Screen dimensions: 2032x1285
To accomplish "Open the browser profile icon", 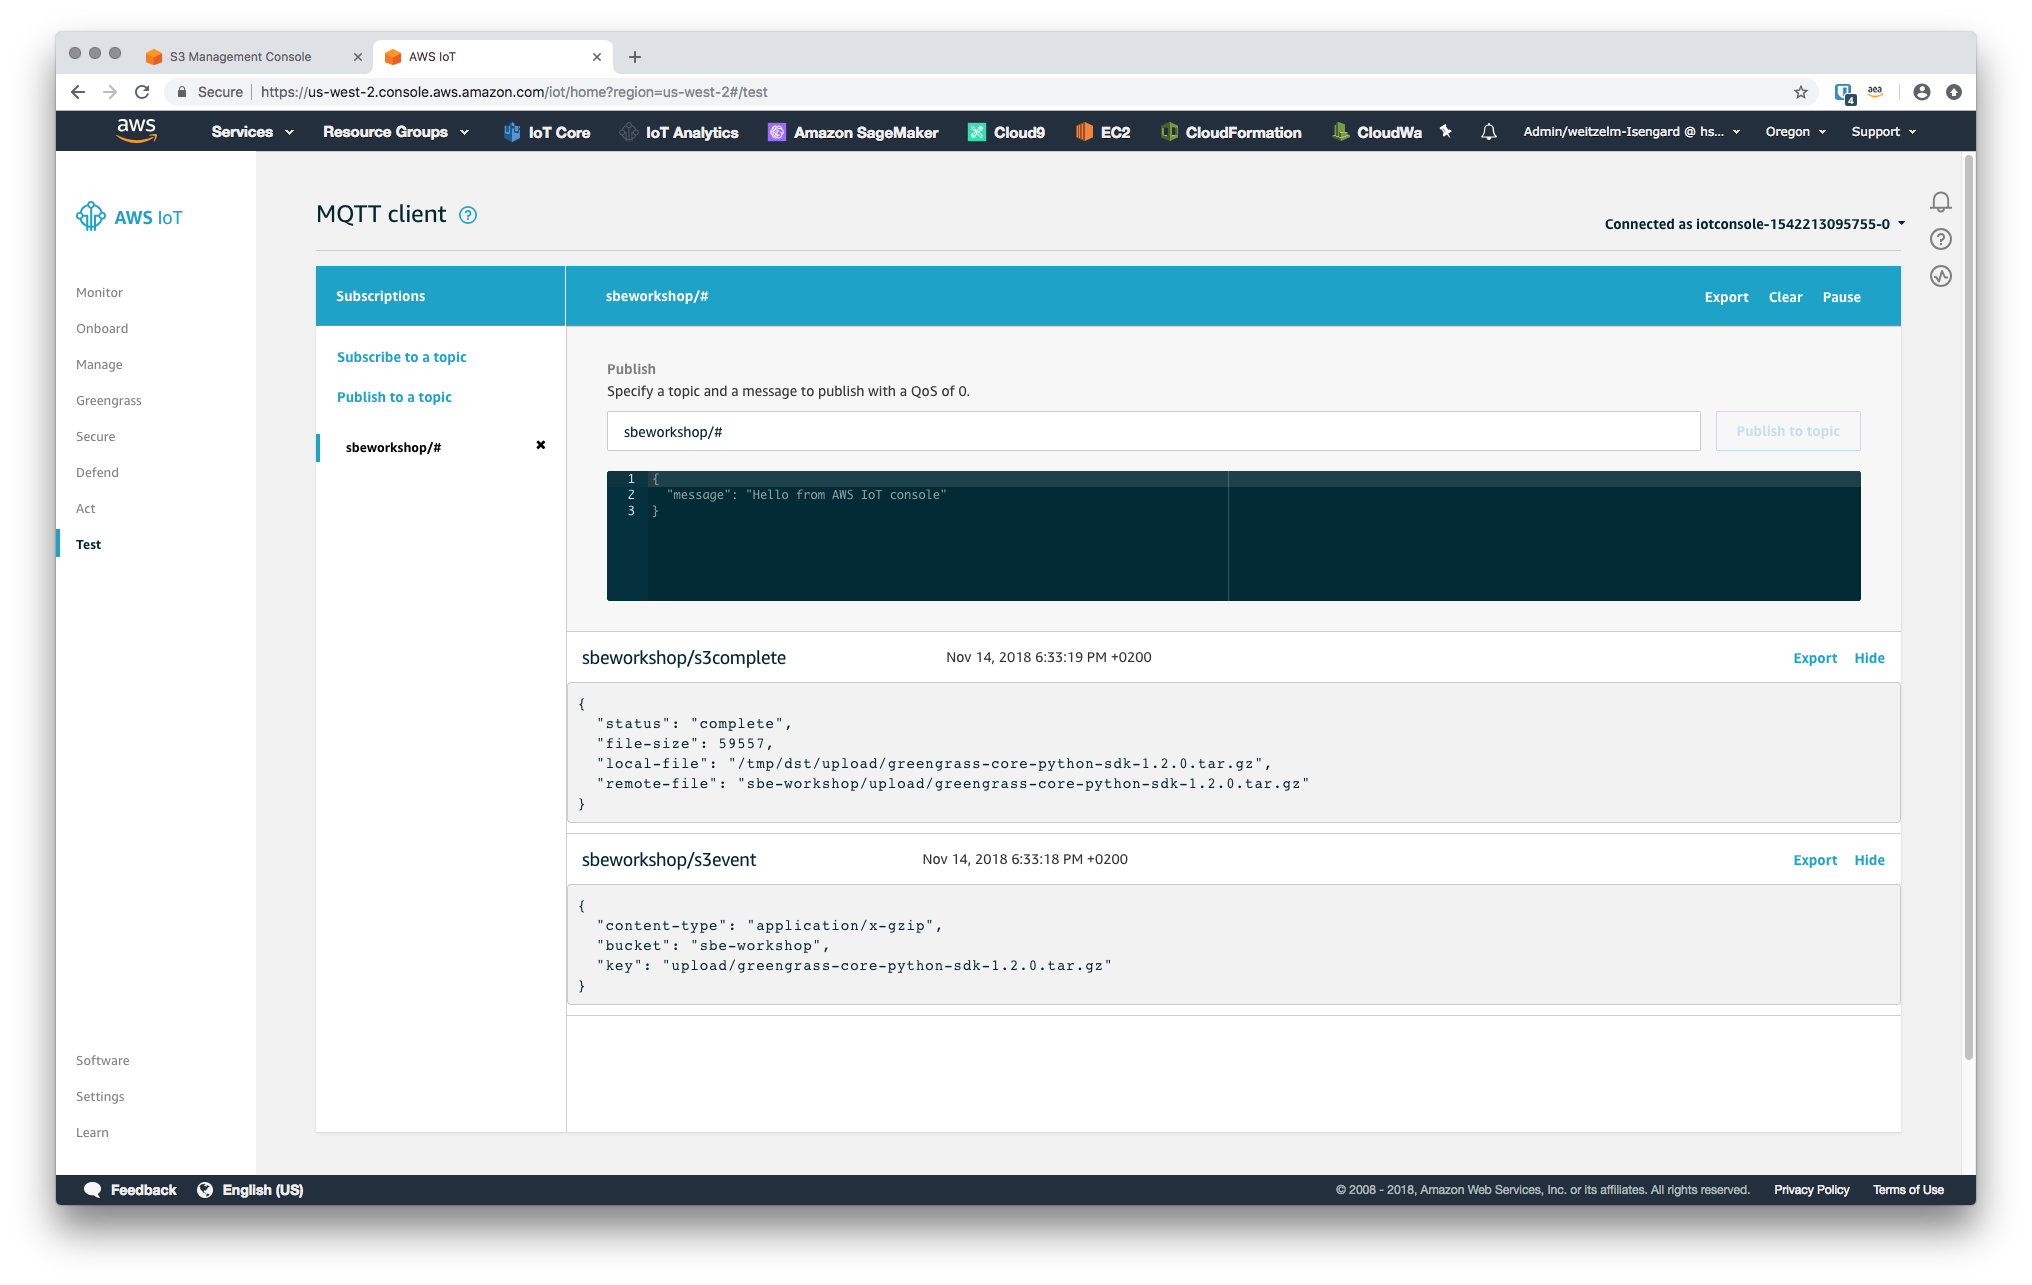I will [x=1922, y=92].
